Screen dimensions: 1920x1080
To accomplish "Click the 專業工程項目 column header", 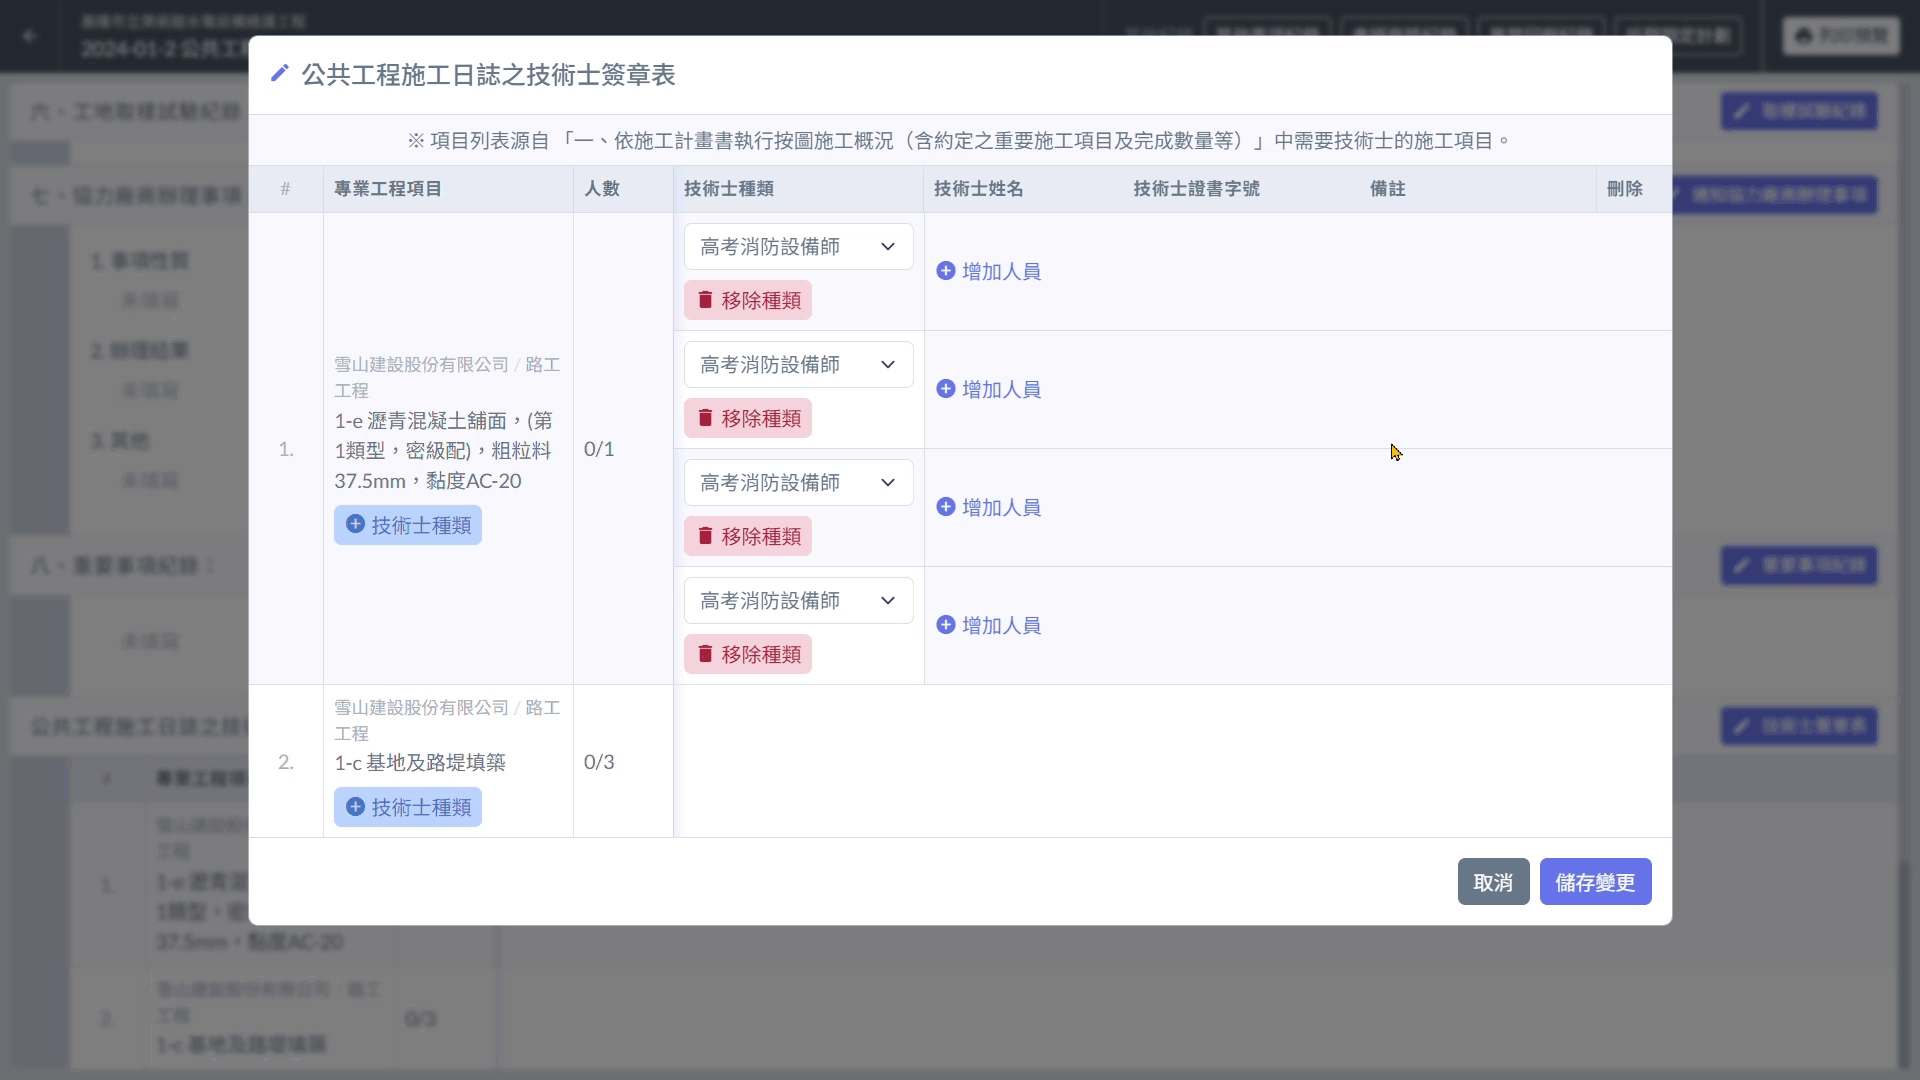I will (x=388, y=189).
